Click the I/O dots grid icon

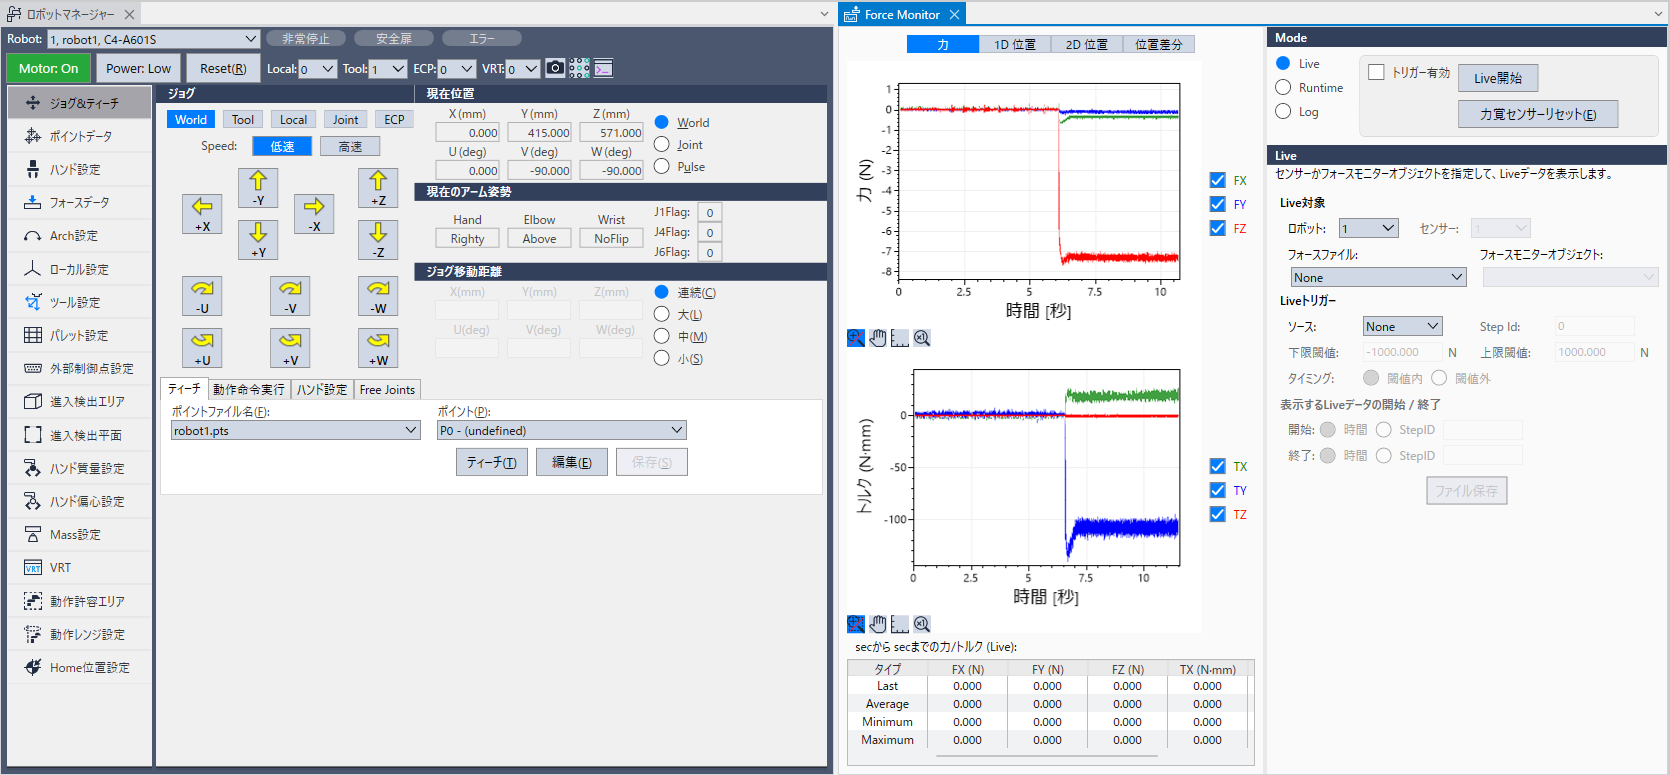pos(579,68)
